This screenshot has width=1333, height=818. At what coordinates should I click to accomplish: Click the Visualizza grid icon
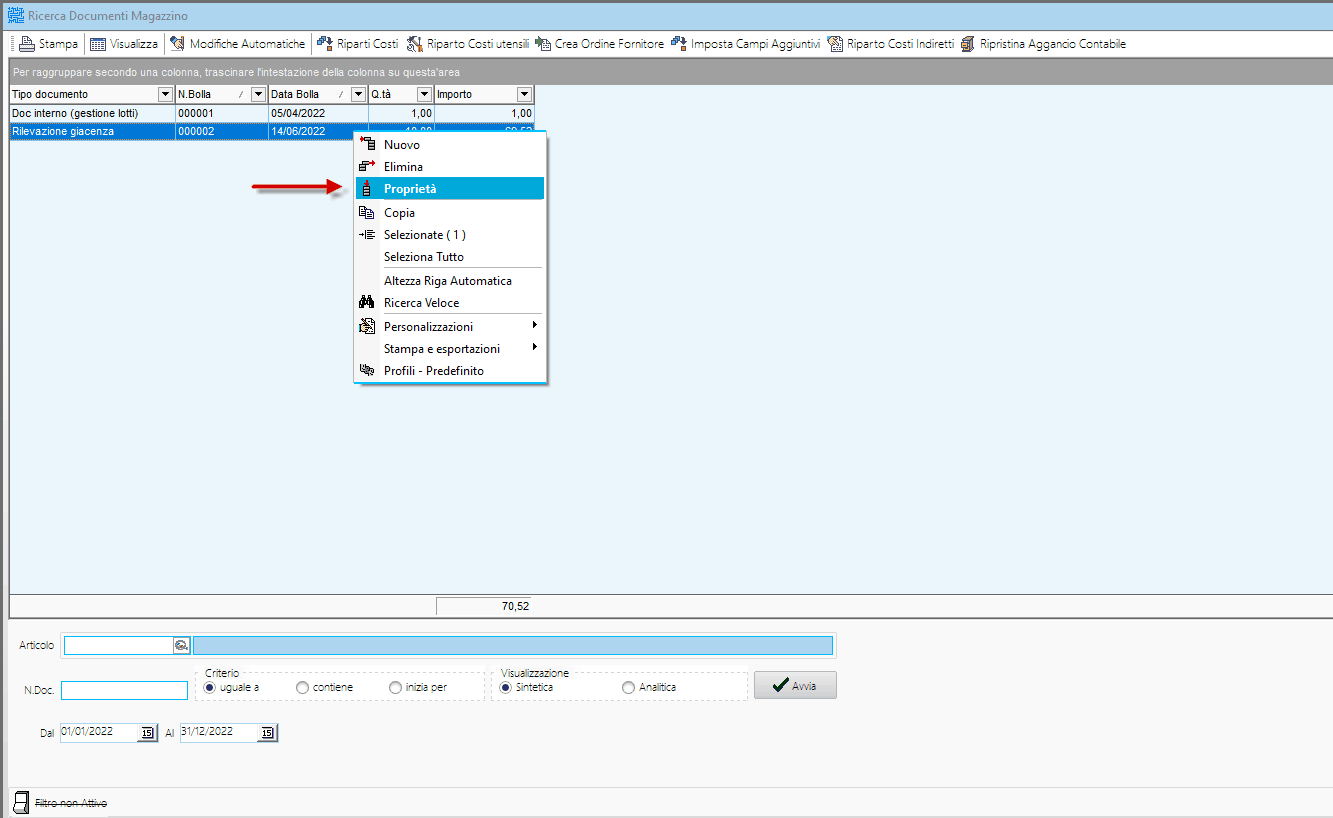[98, 44]
